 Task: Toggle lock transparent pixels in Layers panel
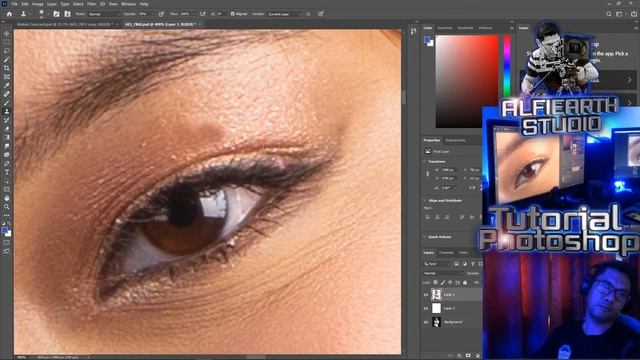pyautogui.click(x=436, y=282)
